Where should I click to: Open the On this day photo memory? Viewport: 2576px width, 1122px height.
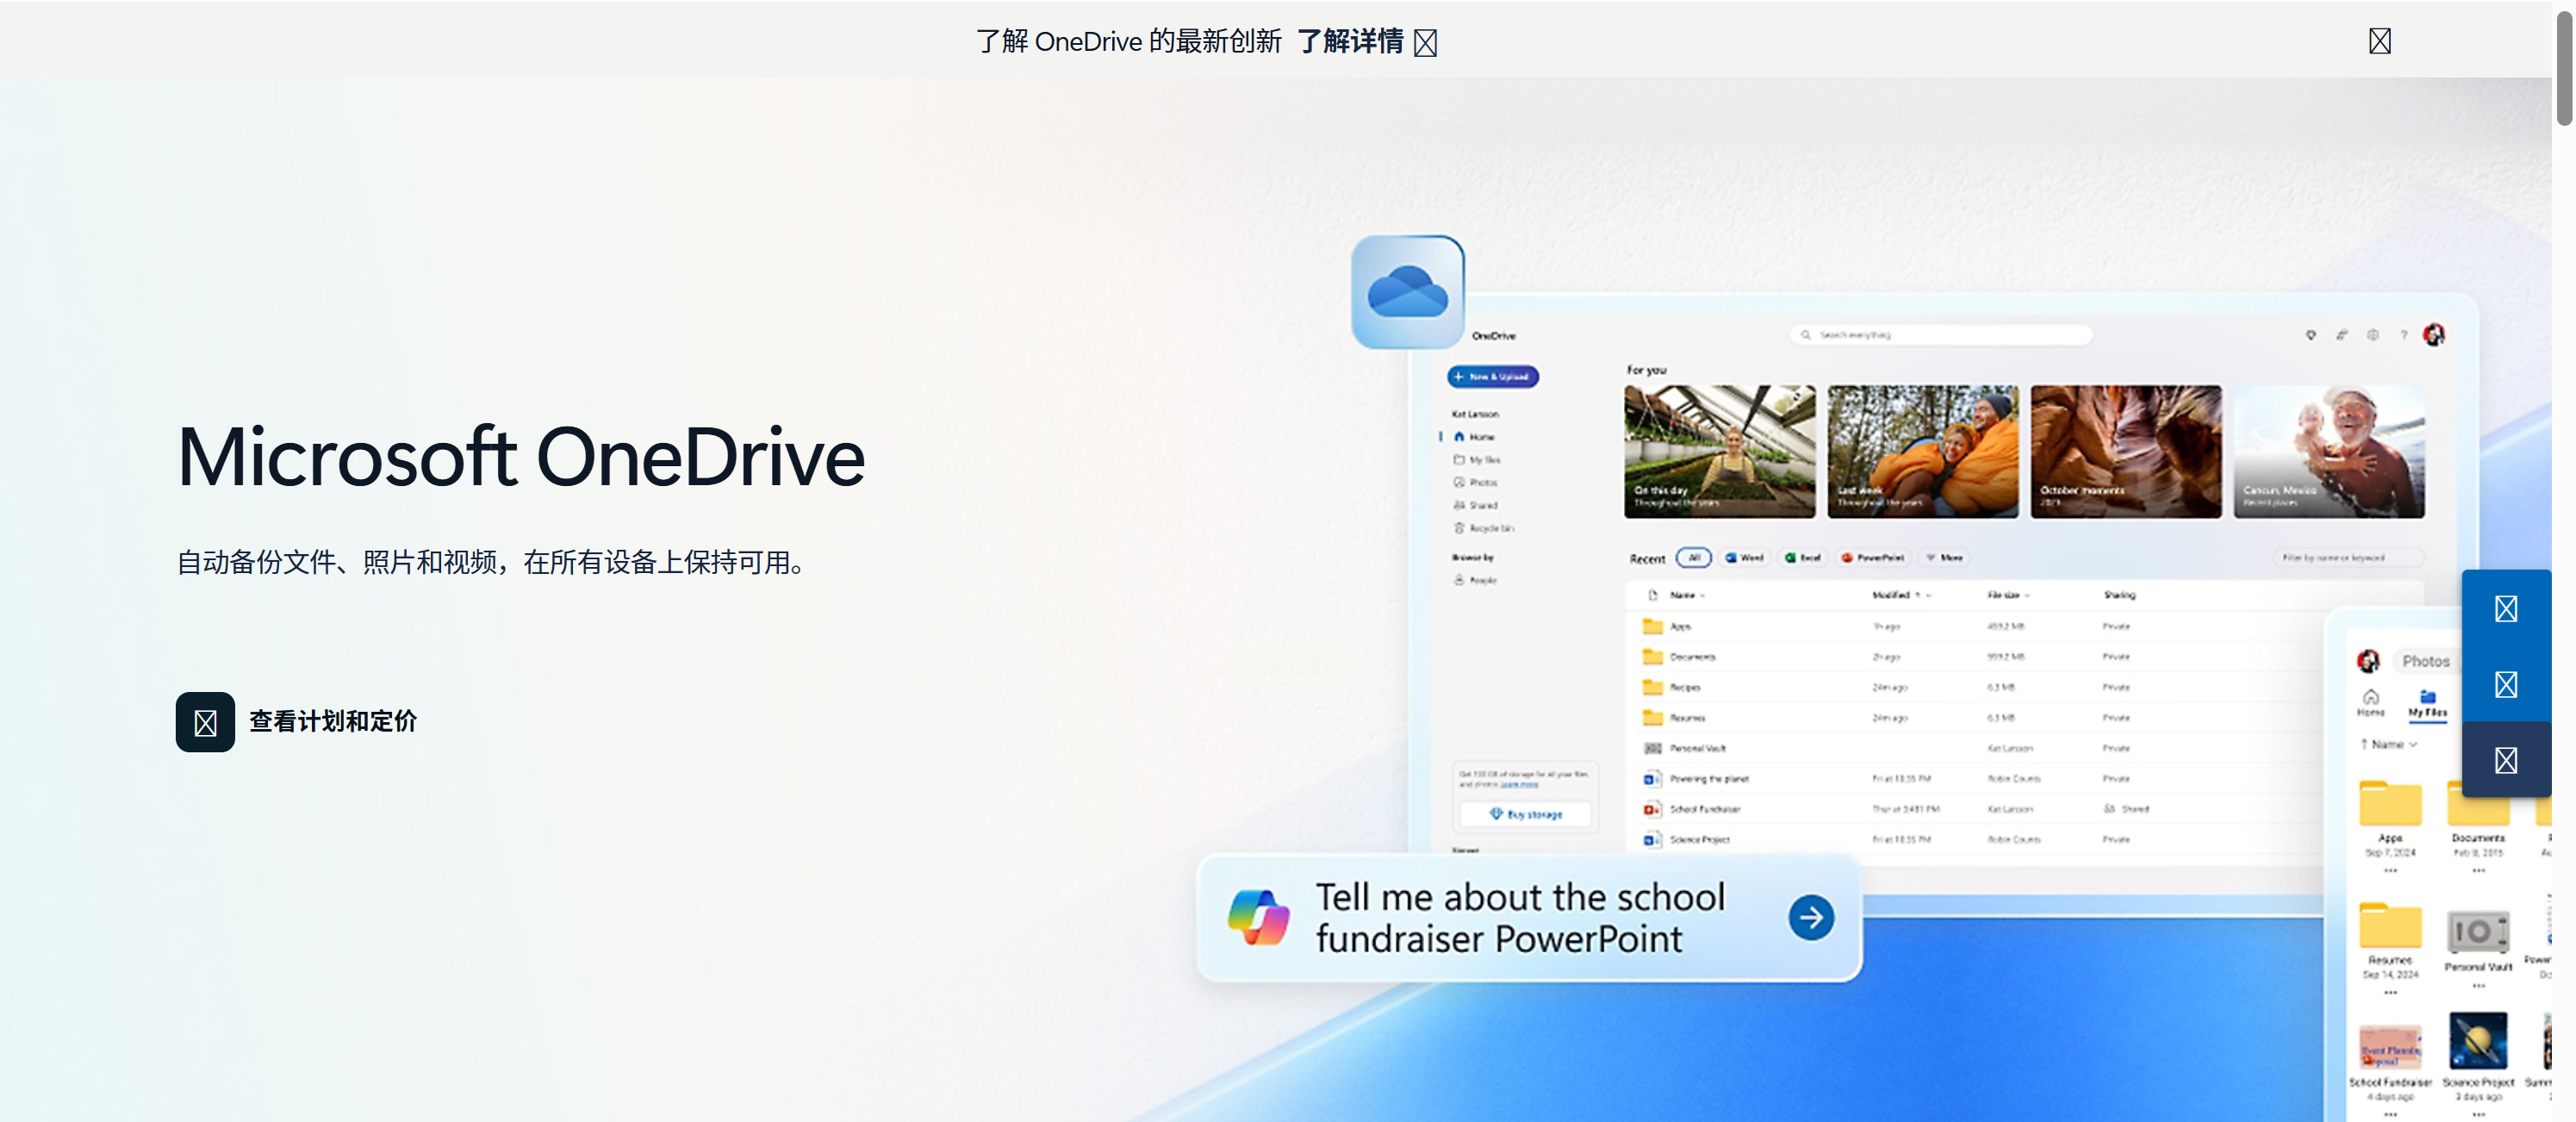point(1719,451)
